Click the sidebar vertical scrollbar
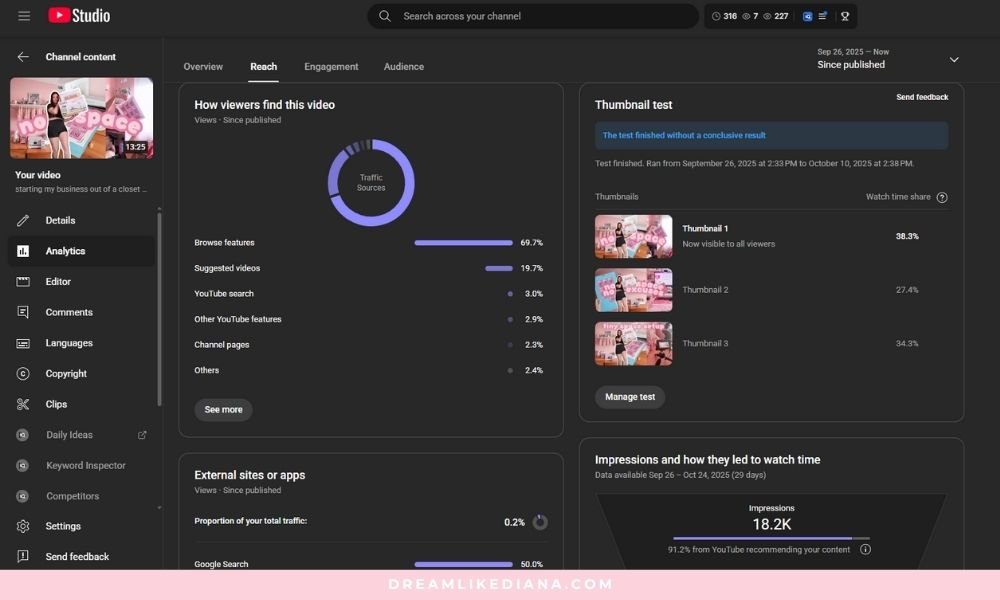The height and width of the screenshot is (600, 1000). click(x=159, y=309)
